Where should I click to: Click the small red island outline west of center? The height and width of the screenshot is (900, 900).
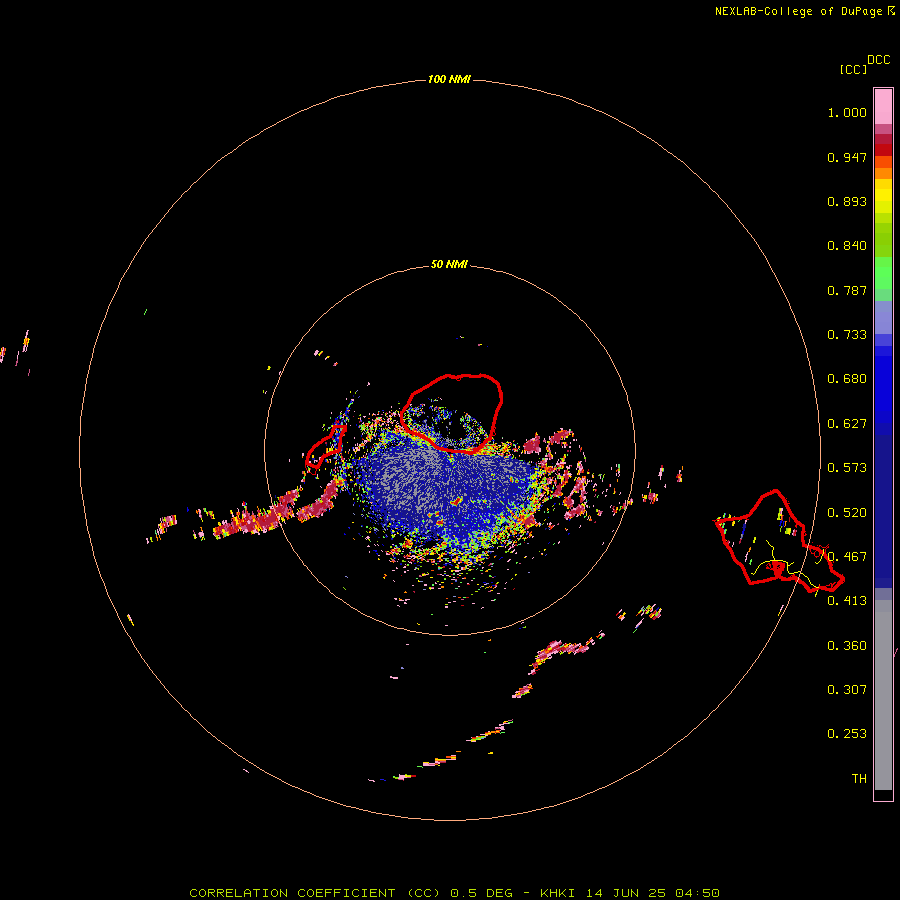click(x=325, y=447)
